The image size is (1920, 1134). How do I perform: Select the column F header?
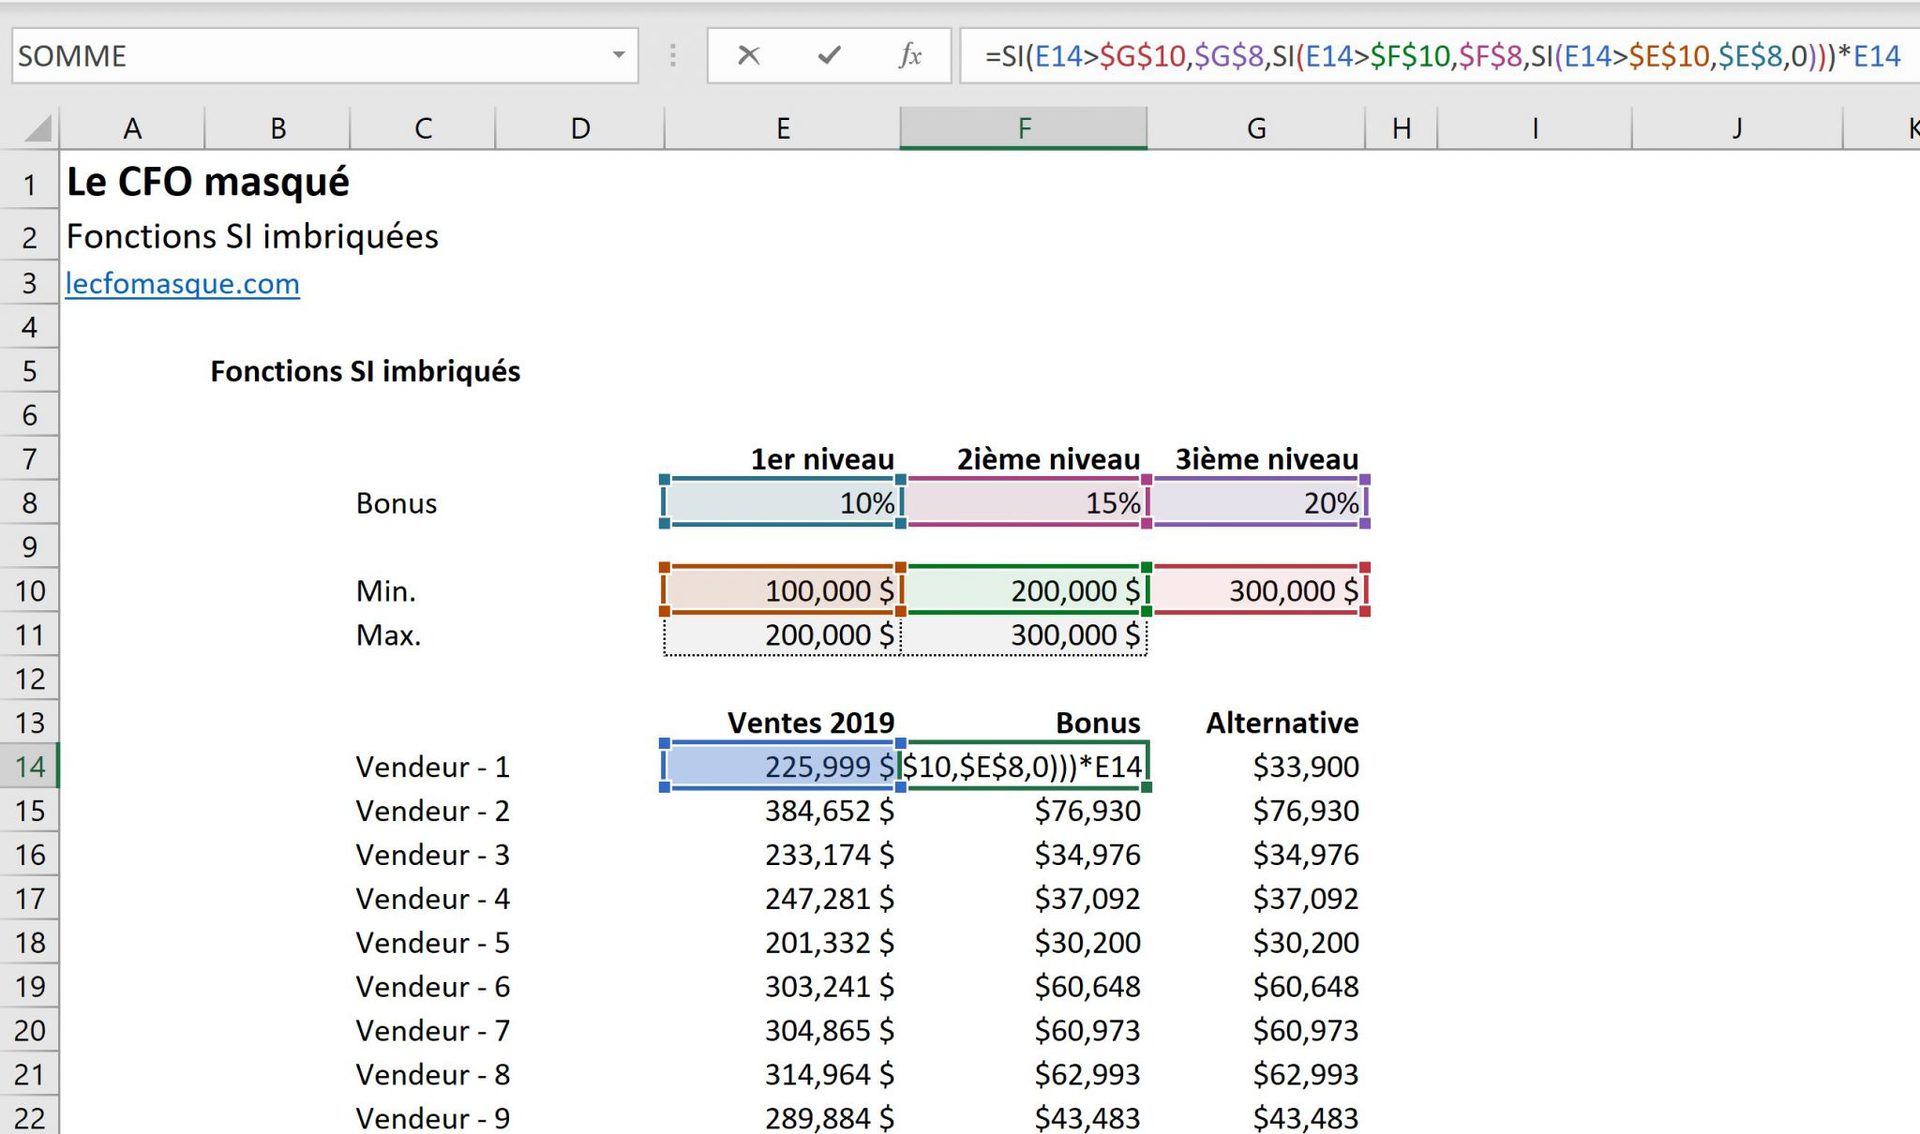[x=1022, y=128]
